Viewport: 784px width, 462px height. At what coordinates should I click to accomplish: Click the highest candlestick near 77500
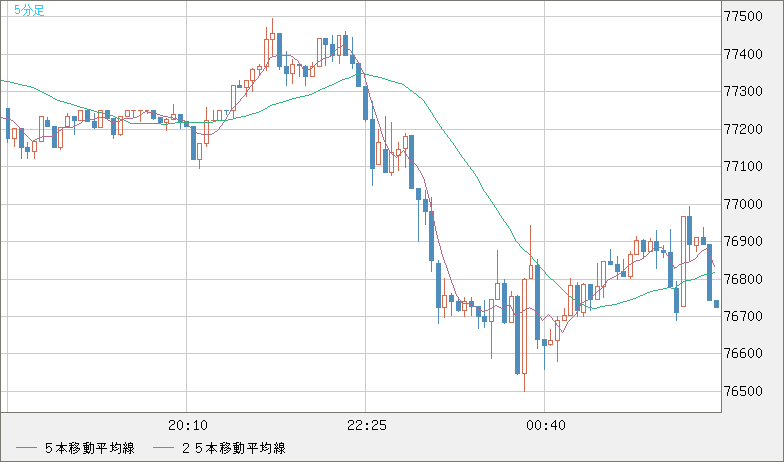click(272, 36)
